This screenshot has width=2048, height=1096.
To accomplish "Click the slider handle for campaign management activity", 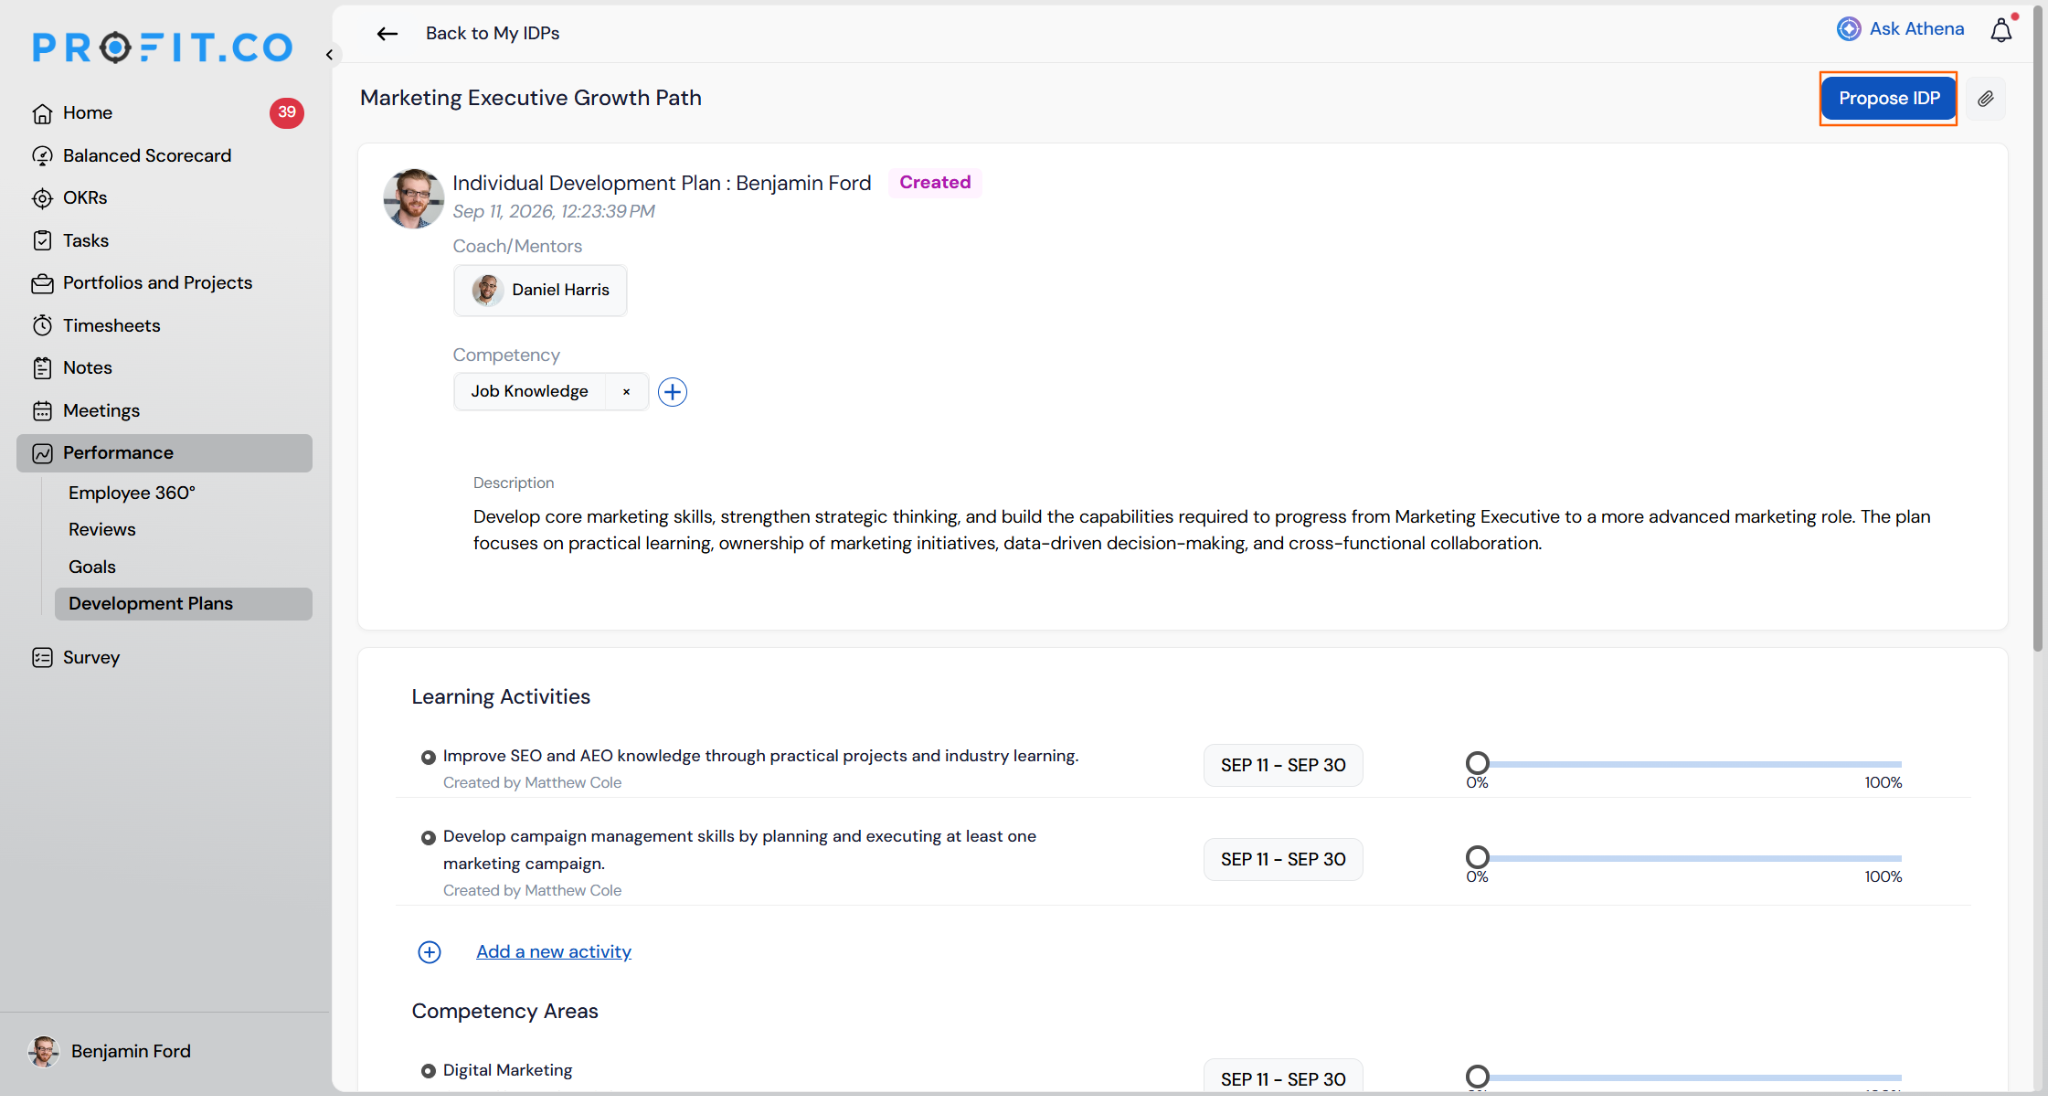I will (x=1477, y=857).
